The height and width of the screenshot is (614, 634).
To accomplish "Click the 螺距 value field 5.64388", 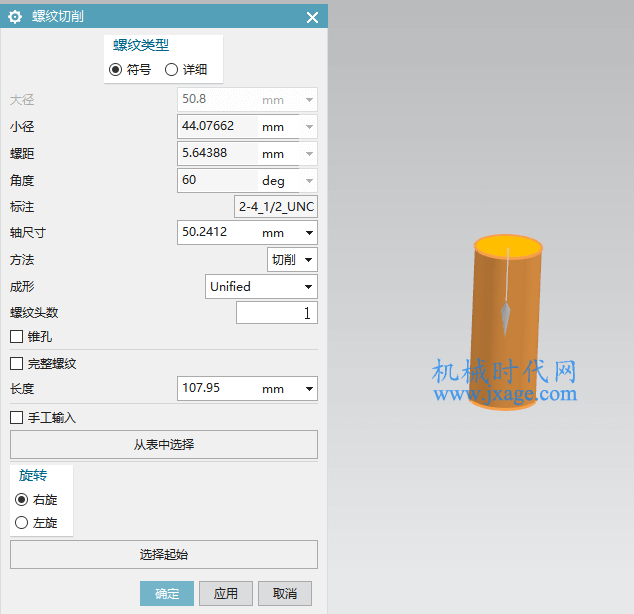I will [x=218, y=153].
